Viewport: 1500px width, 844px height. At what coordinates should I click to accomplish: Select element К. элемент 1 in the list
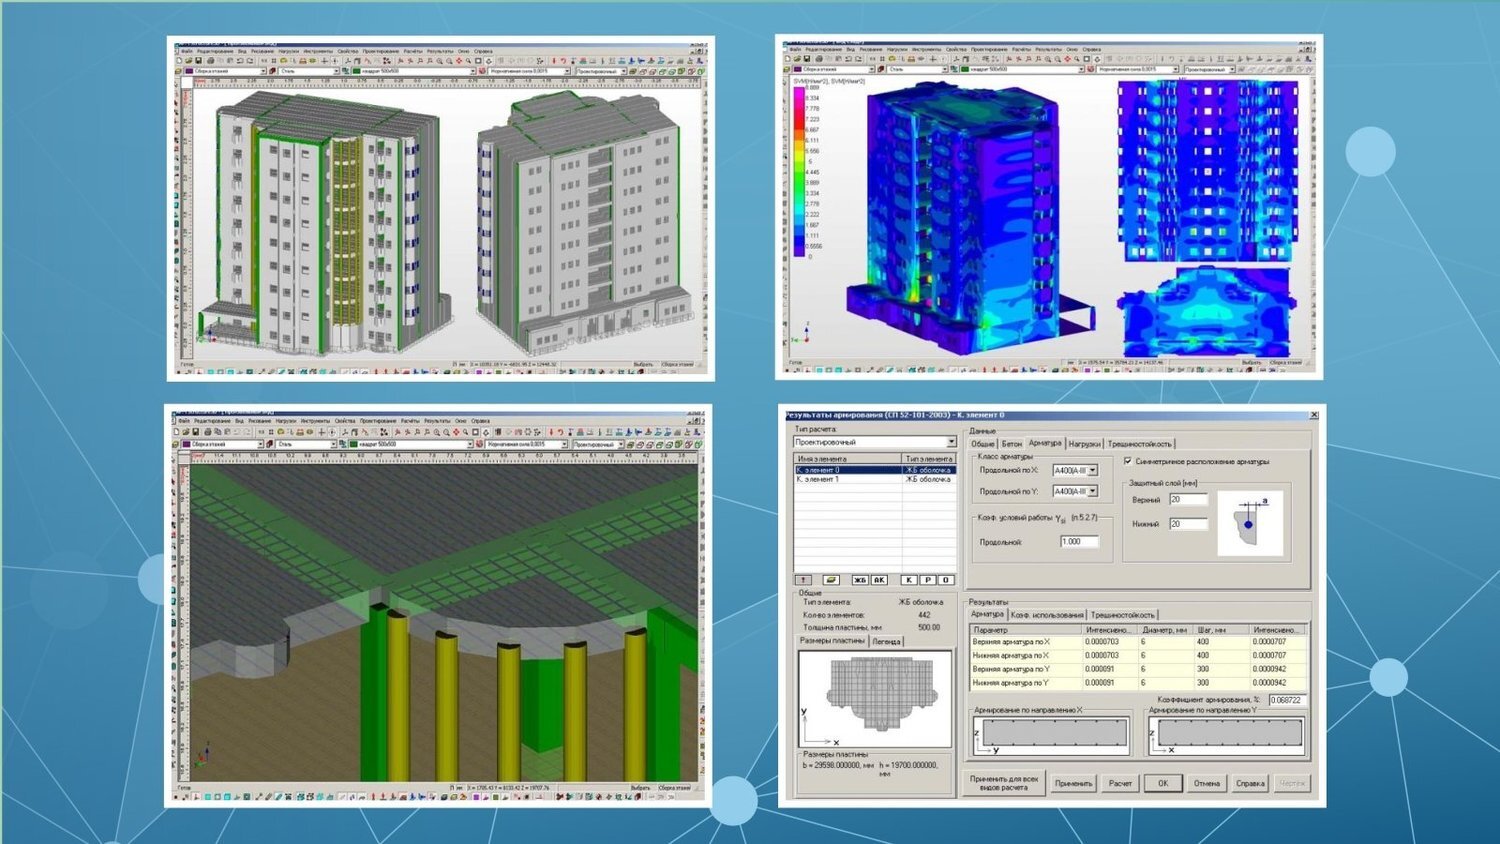pyautogui.click(x=829, y=477)
